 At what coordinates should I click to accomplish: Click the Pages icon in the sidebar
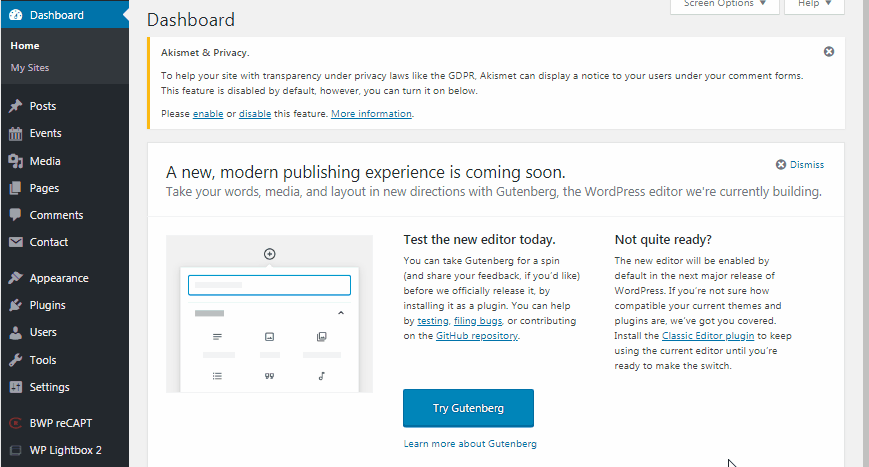[x=16, y=188]
